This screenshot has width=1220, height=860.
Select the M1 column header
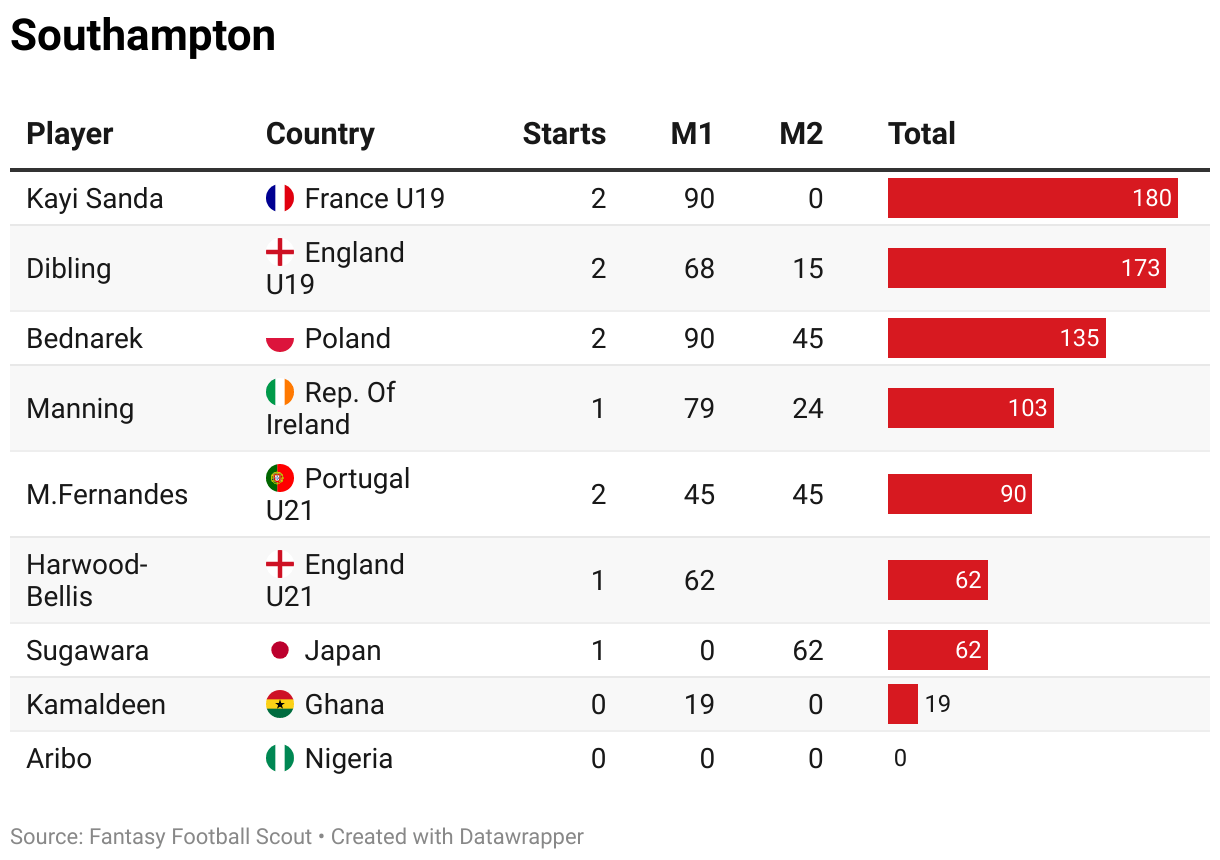pos(692,134)
